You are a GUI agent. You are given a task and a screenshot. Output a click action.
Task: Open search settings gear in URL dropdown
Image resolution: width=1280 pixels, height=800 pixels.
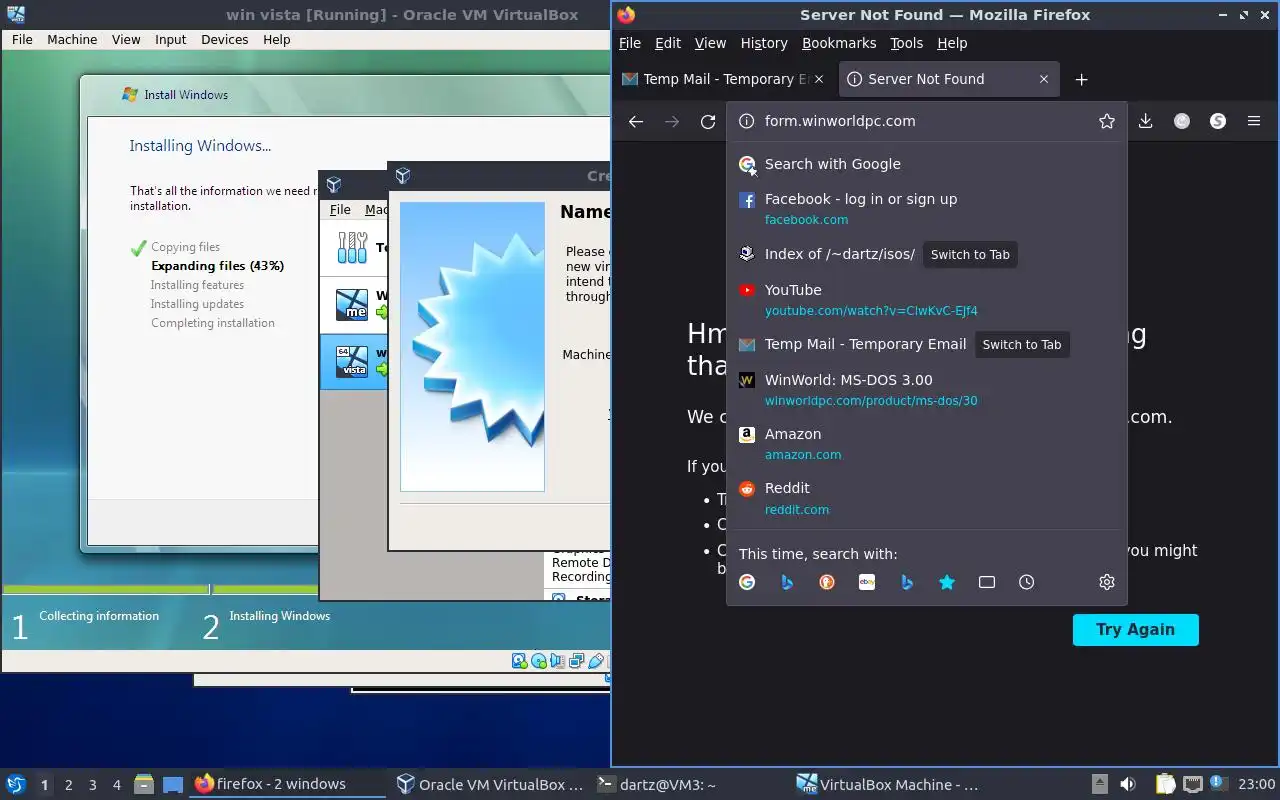tap(1107, 582)
